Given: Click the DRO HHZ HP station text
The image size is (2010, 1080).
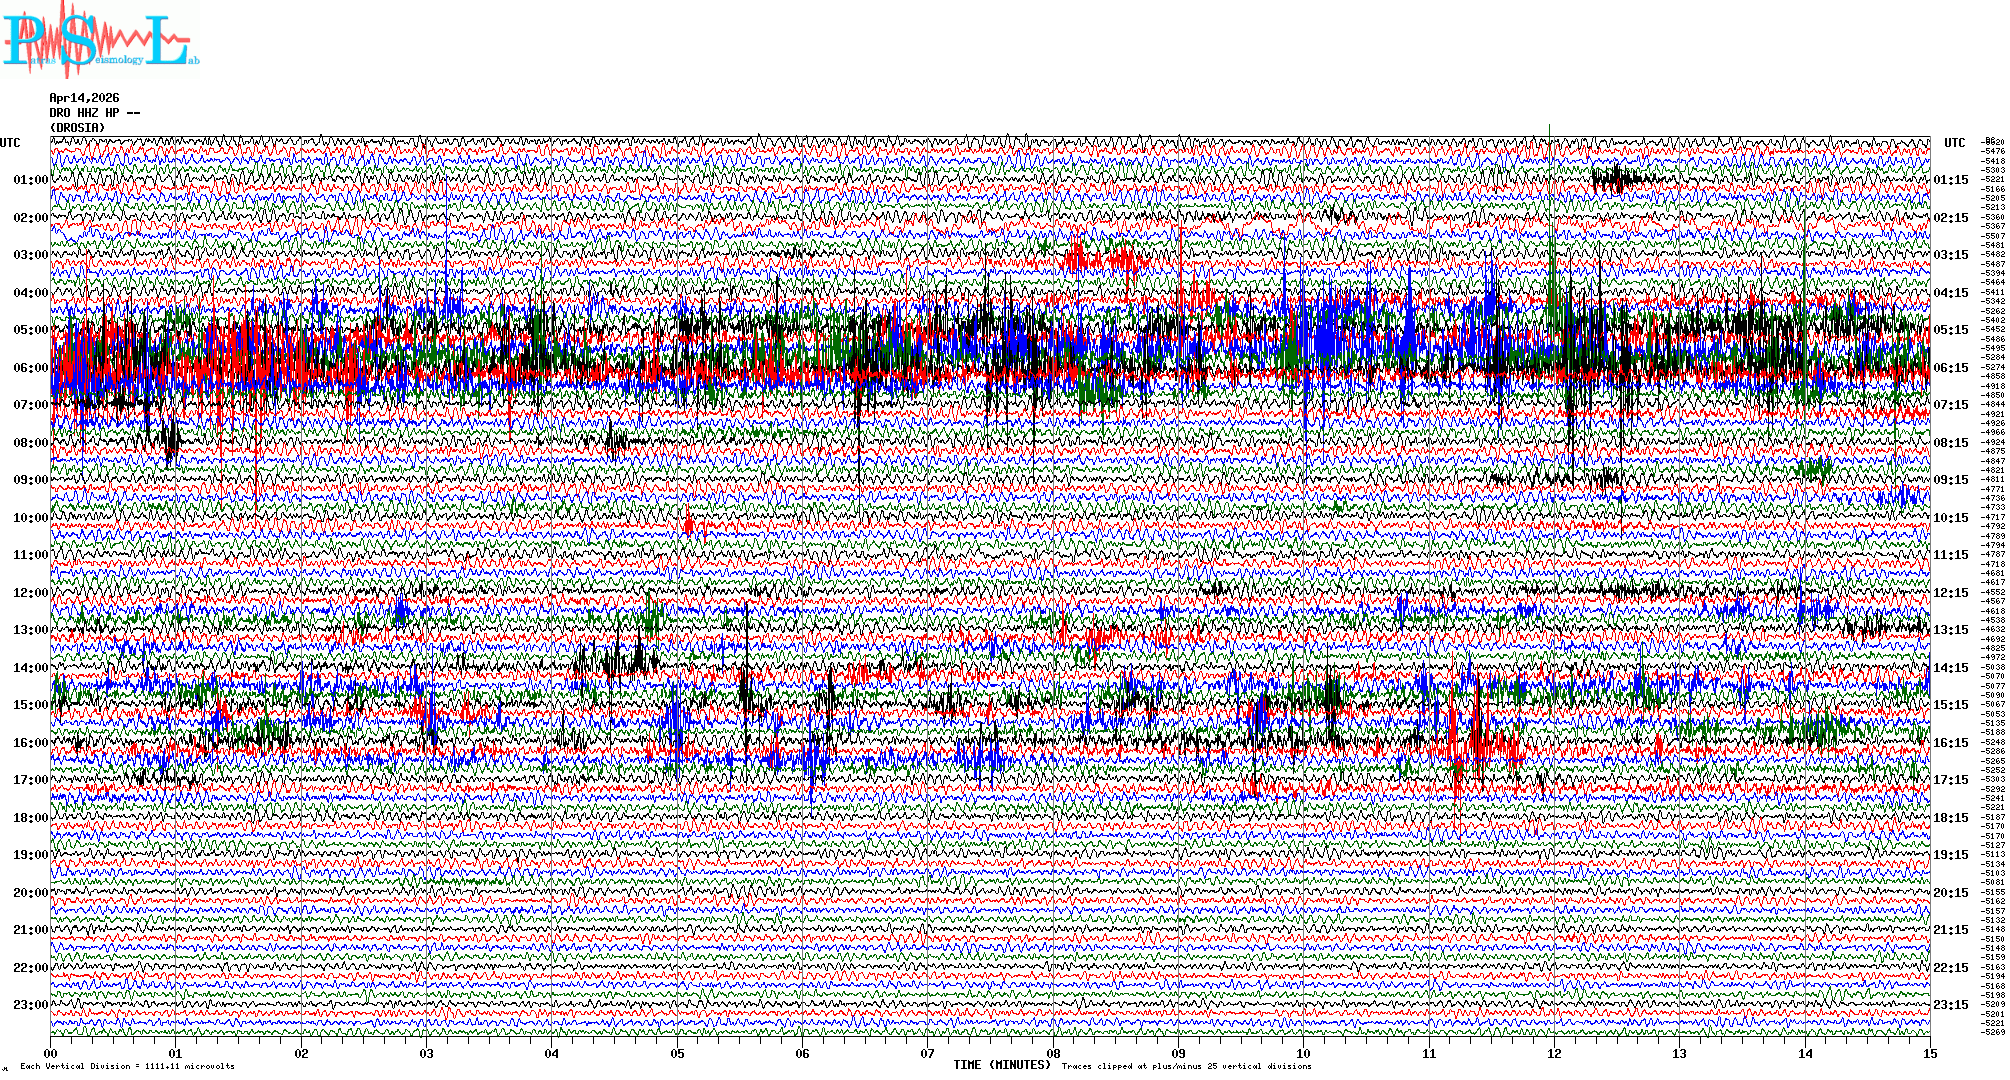Looking at the screenshot, I should [x=95, y=113].
